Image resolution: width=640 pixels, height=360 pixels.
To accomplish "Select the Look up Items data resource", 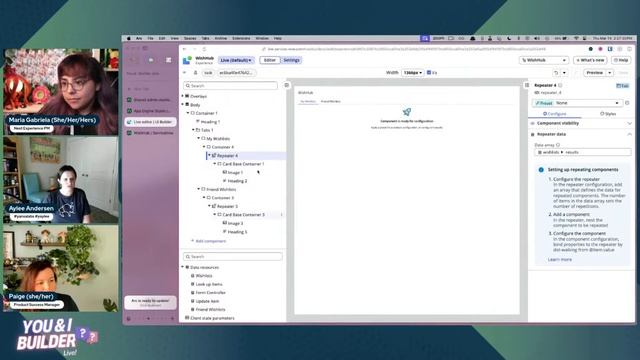I will [209, 284].
